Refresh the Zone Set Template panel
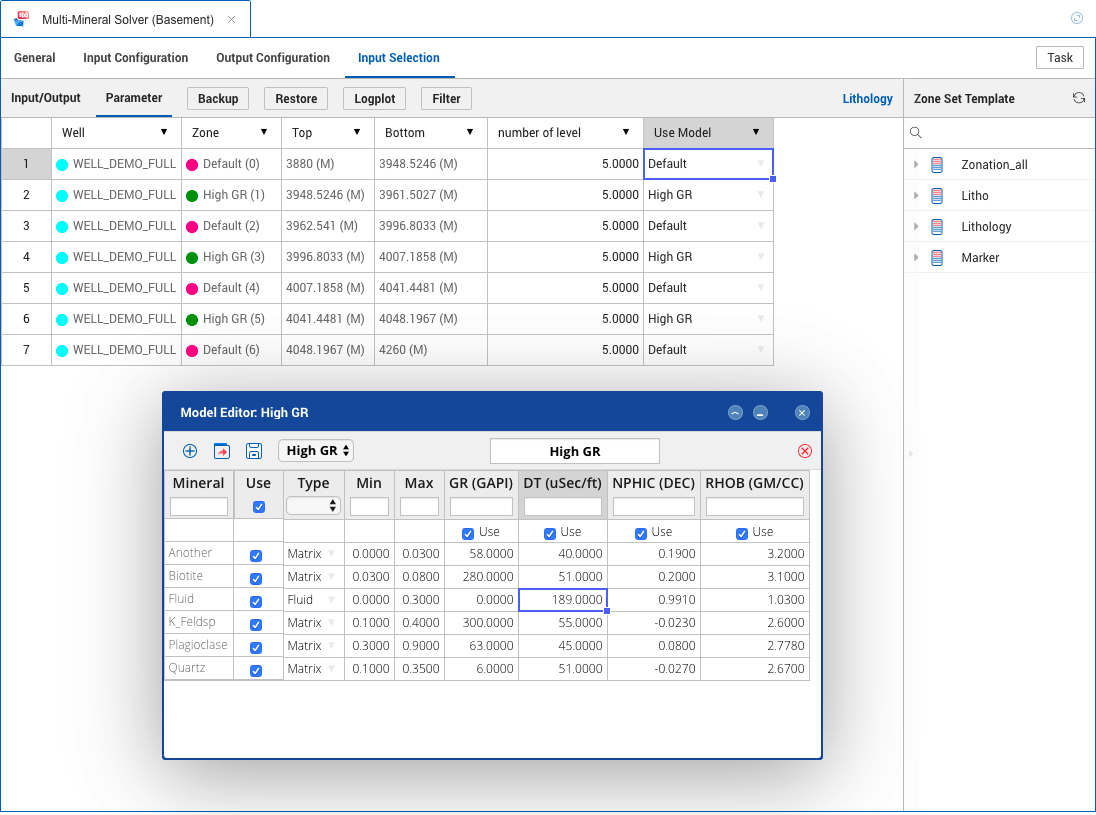The image size is (1096, 815). [x=1079, y=98]
